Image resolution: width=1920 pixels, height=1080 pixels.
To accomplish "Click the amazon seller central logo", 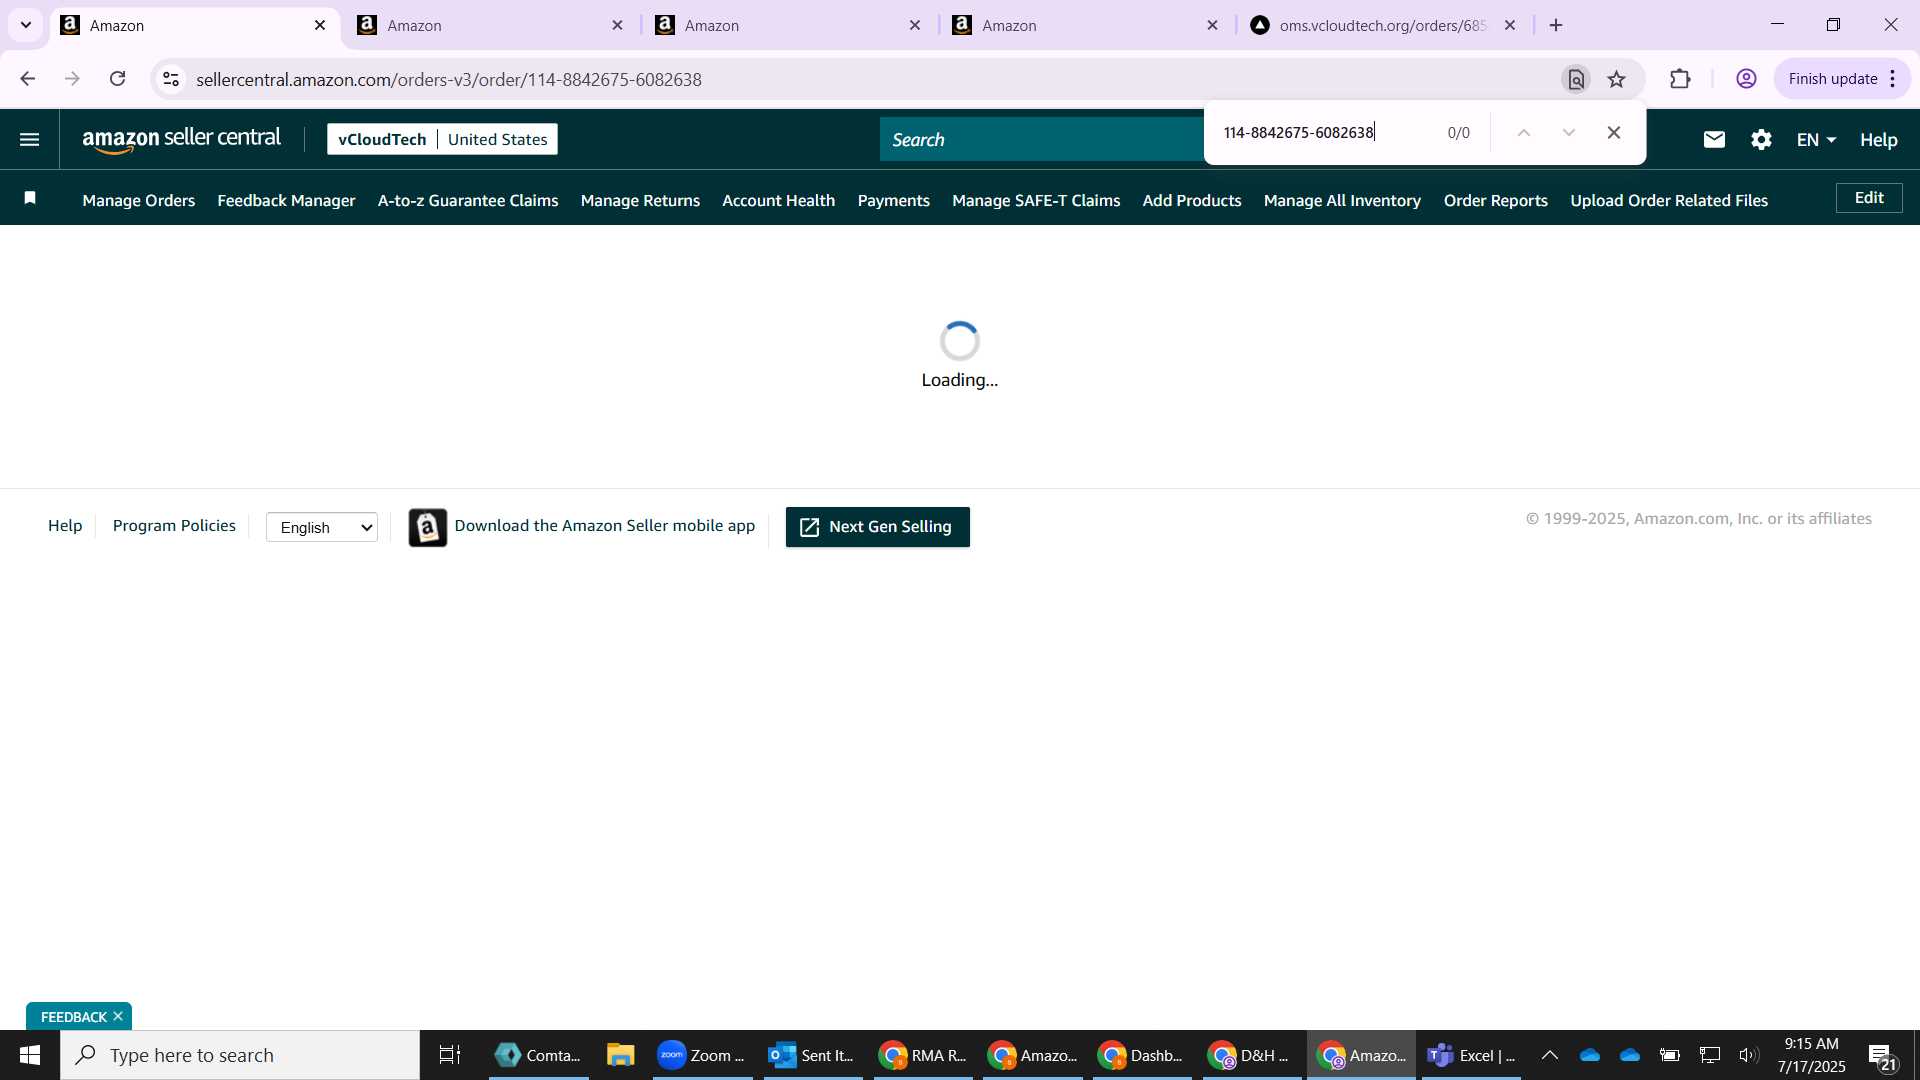I will pyautogui.click(x=182, y=139).
